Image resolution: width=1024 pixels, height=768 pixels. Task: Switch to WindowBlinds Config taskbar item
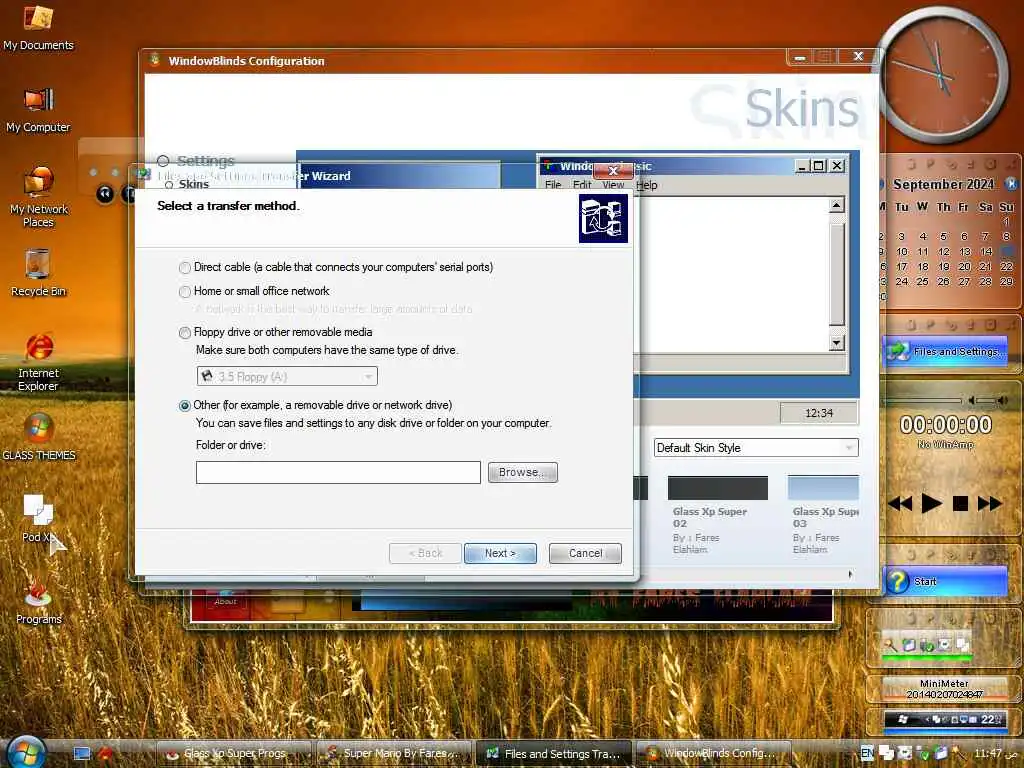click(712, 753)
